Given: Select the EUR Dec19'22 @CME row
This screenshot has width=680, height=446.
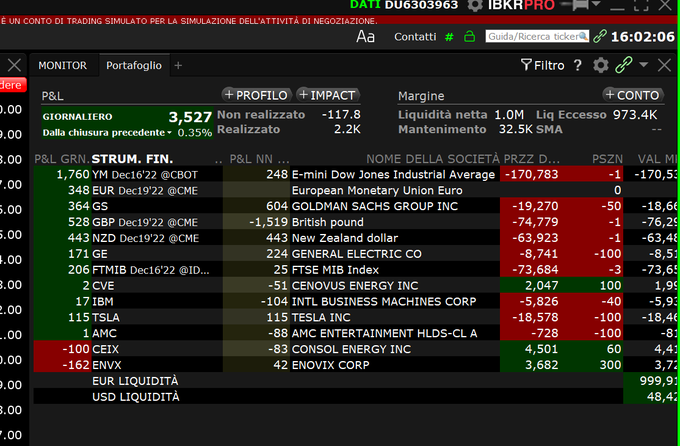Looking at the screenshot, I should point(356,190).
